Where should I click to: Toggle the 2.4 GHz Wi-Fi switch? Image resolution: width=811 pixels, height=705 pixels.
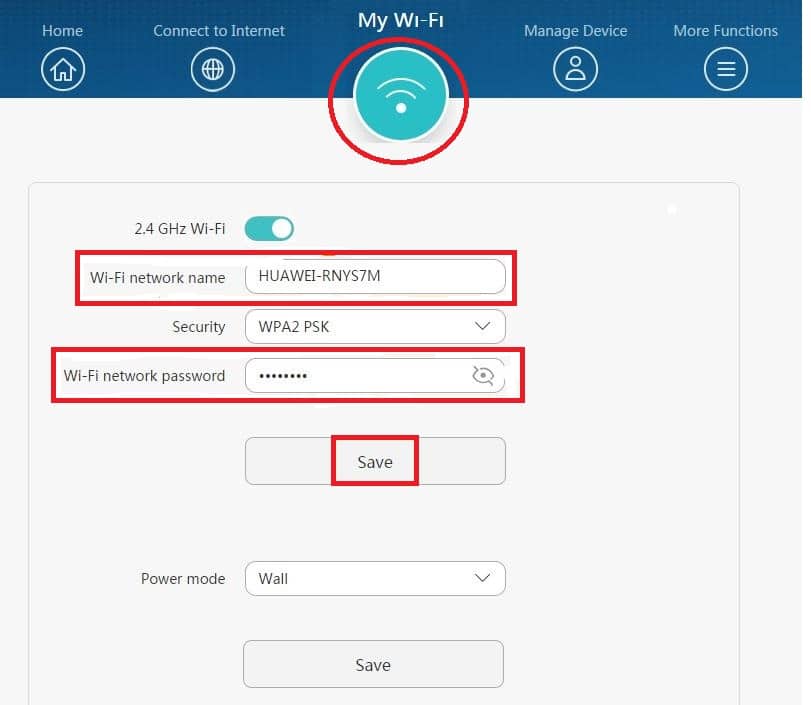(269, 229)
